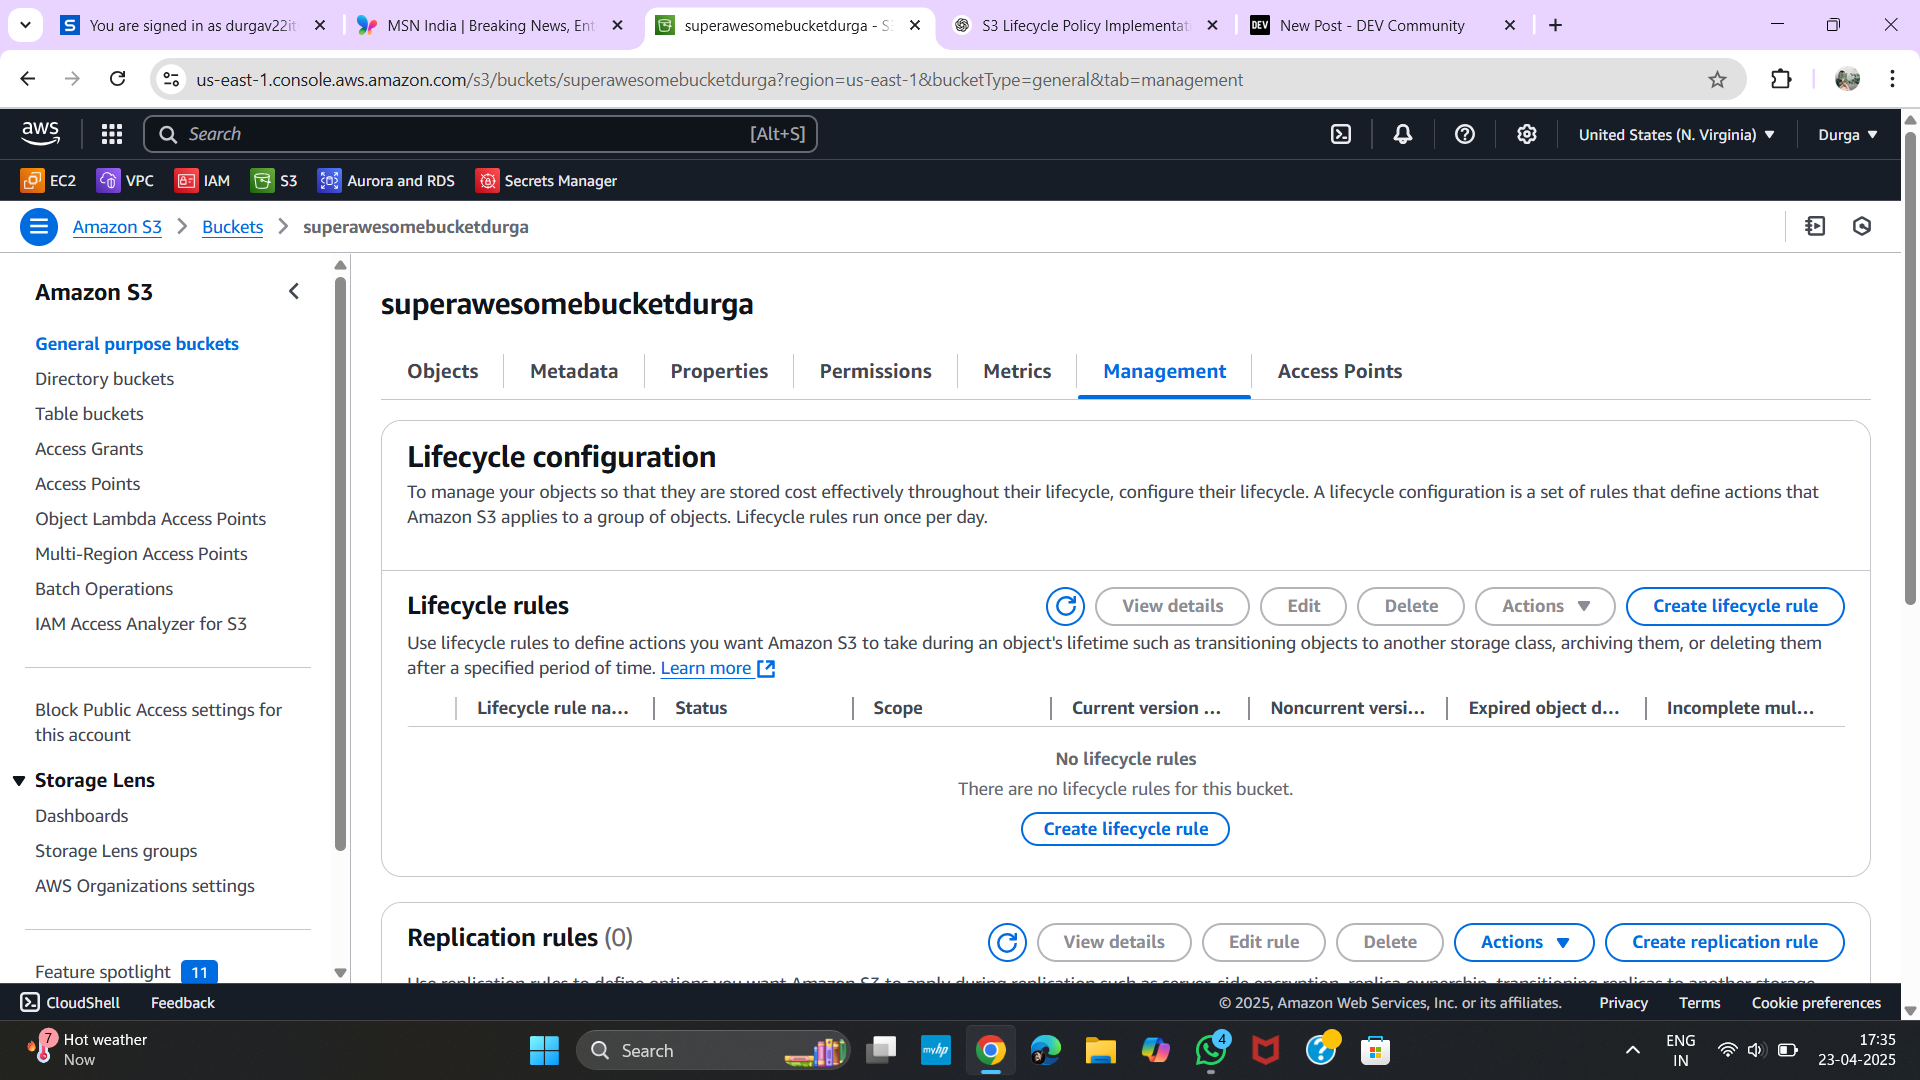Show hidden system tray icons
Screen dimensions: 1920x1080
tap(1633, 1051)
